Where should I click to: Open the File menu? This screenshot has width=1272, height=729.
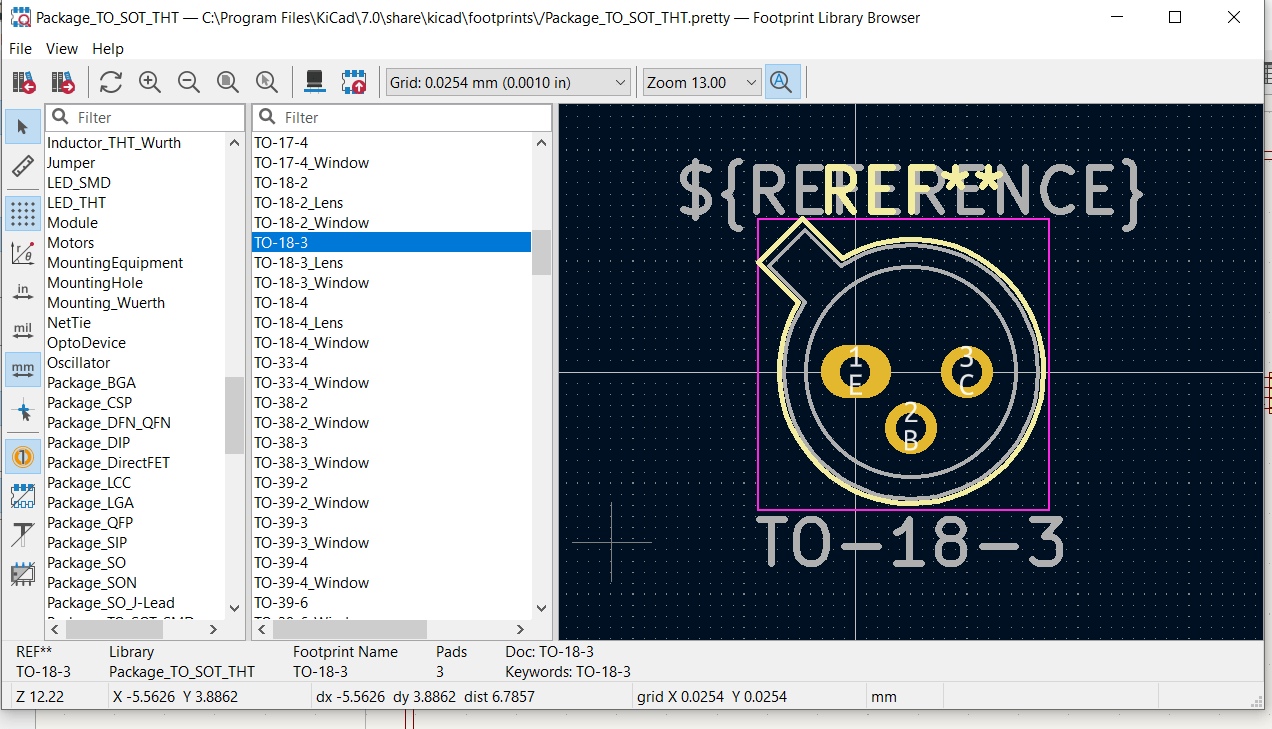point(20,49)
